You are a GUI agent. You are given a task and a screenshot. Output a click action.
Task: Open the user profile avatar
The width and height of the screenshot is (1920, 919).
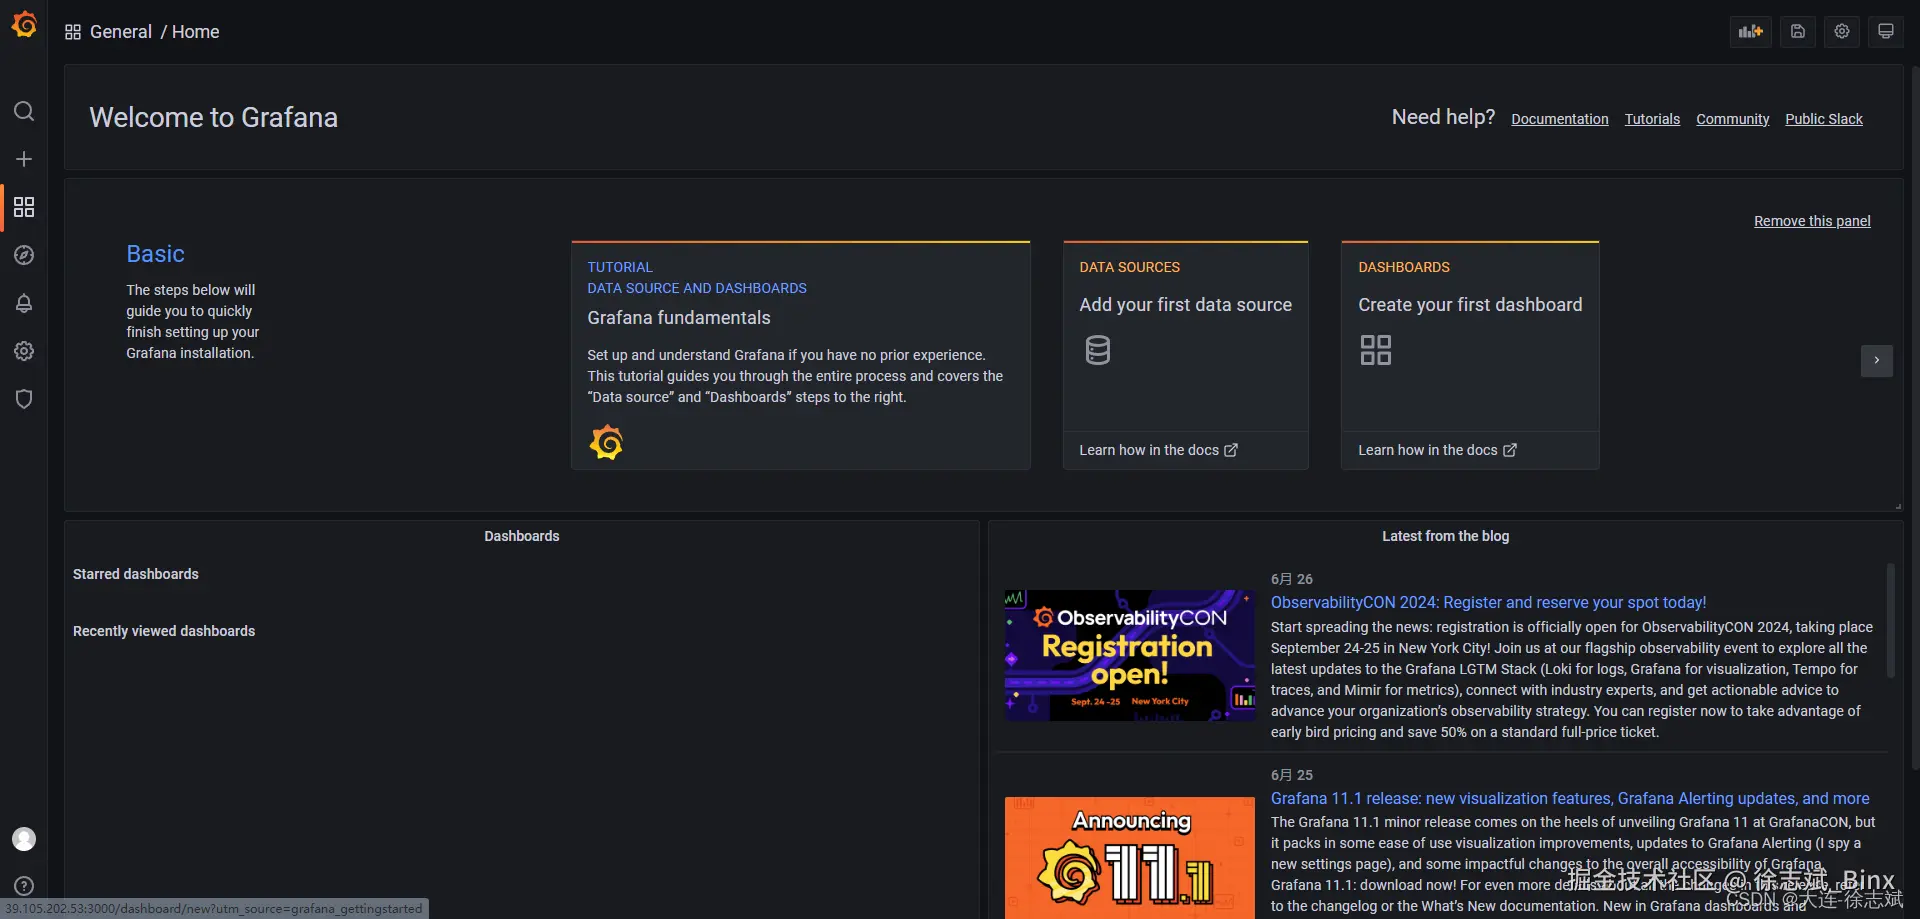(x=24, y=839)
